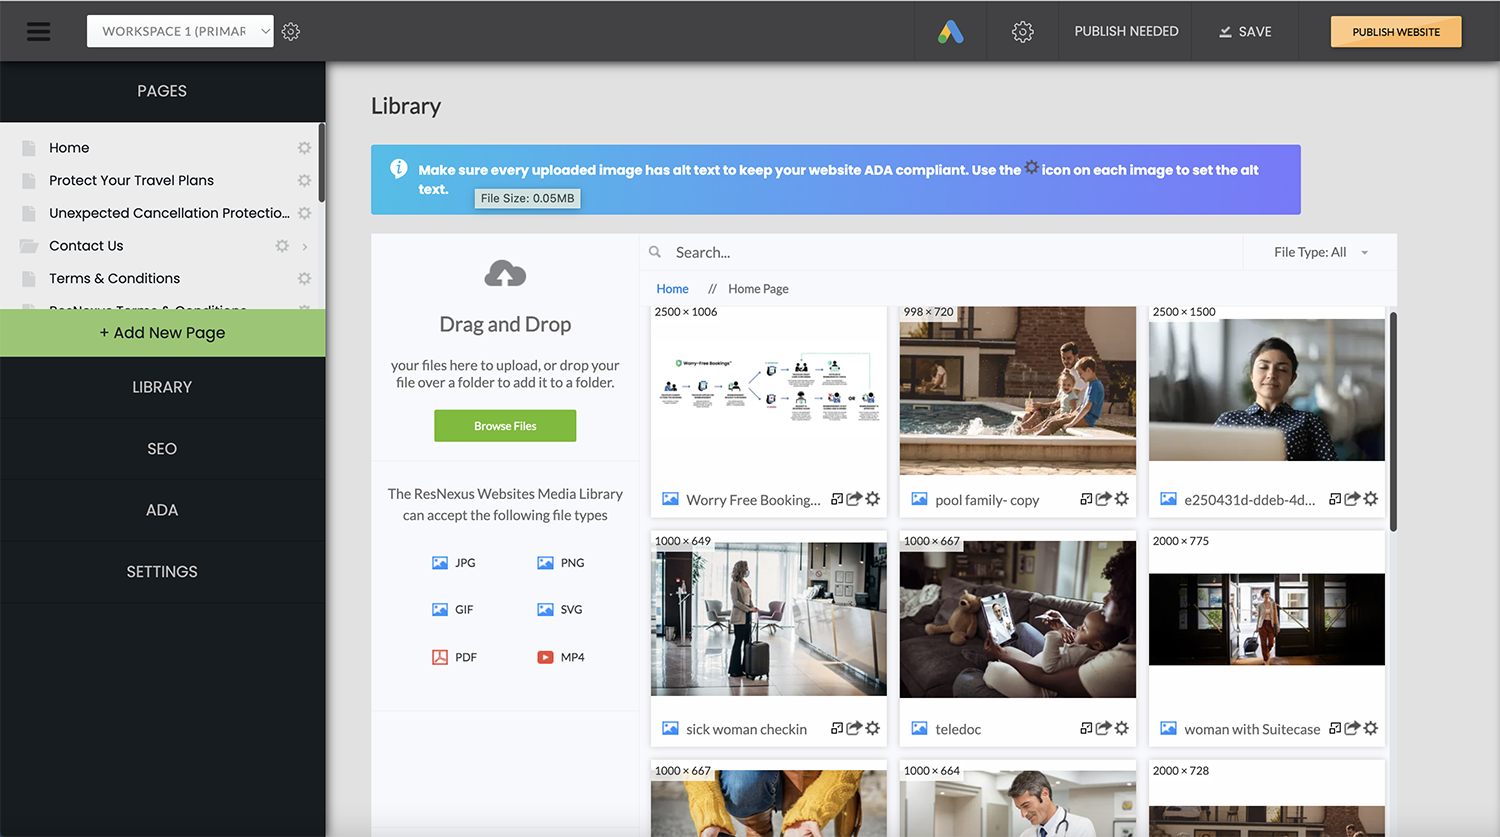Screen dimensions: 1500x837
Task: Open the woman at laptop thumbnail
Action: pyautogui.click(x=1266, y=390)
